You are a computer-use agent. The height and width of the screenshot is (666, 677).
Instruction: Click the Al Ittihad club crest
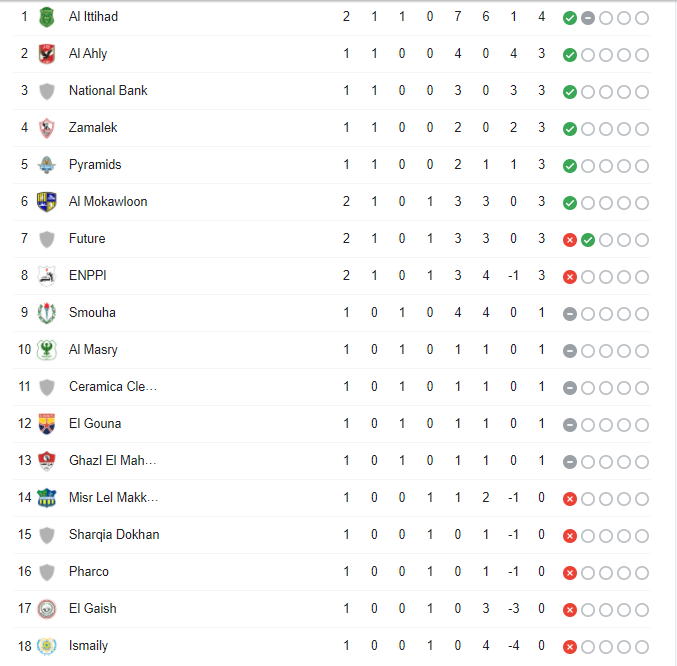(x=47, y=17)
